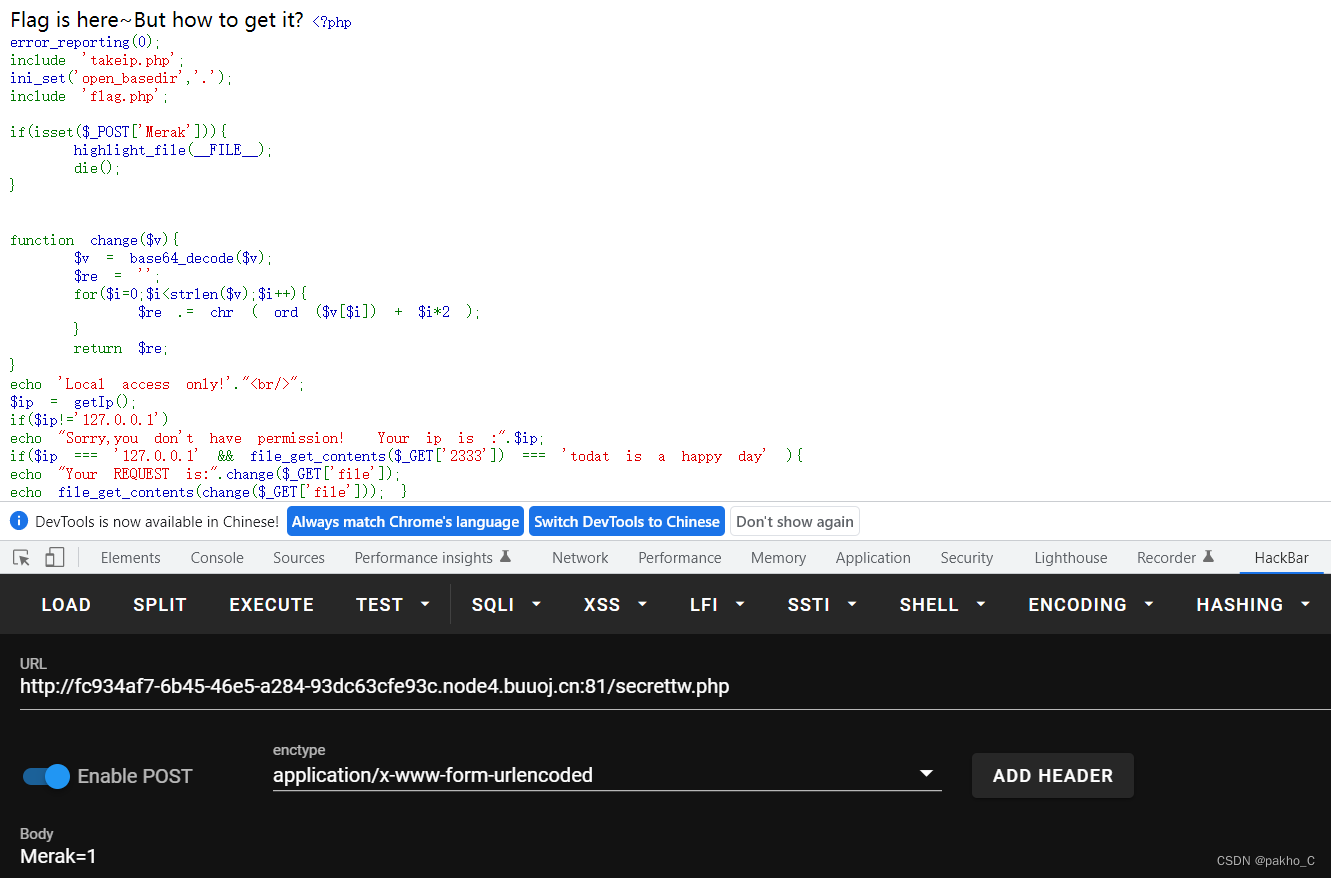Switch to the Console tab
Image resolution: width=1331 pixels, height=878 pixels.
(x=217, y=558)
